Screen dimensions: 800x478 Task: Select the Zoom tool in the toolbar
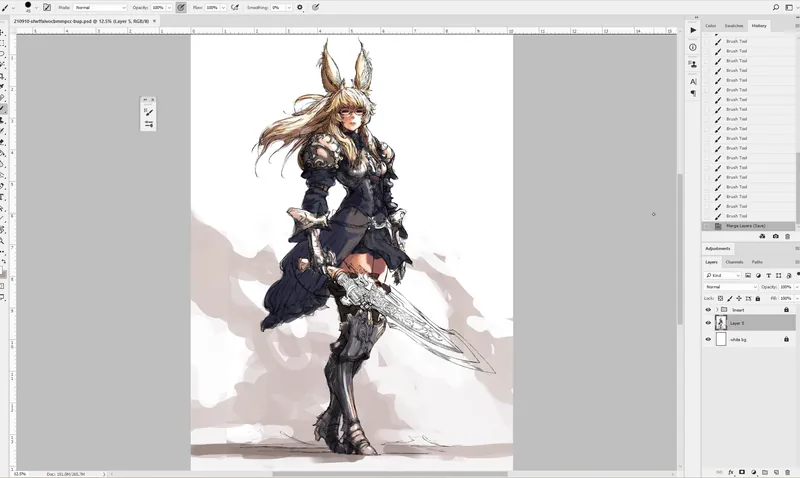(3, 241)
